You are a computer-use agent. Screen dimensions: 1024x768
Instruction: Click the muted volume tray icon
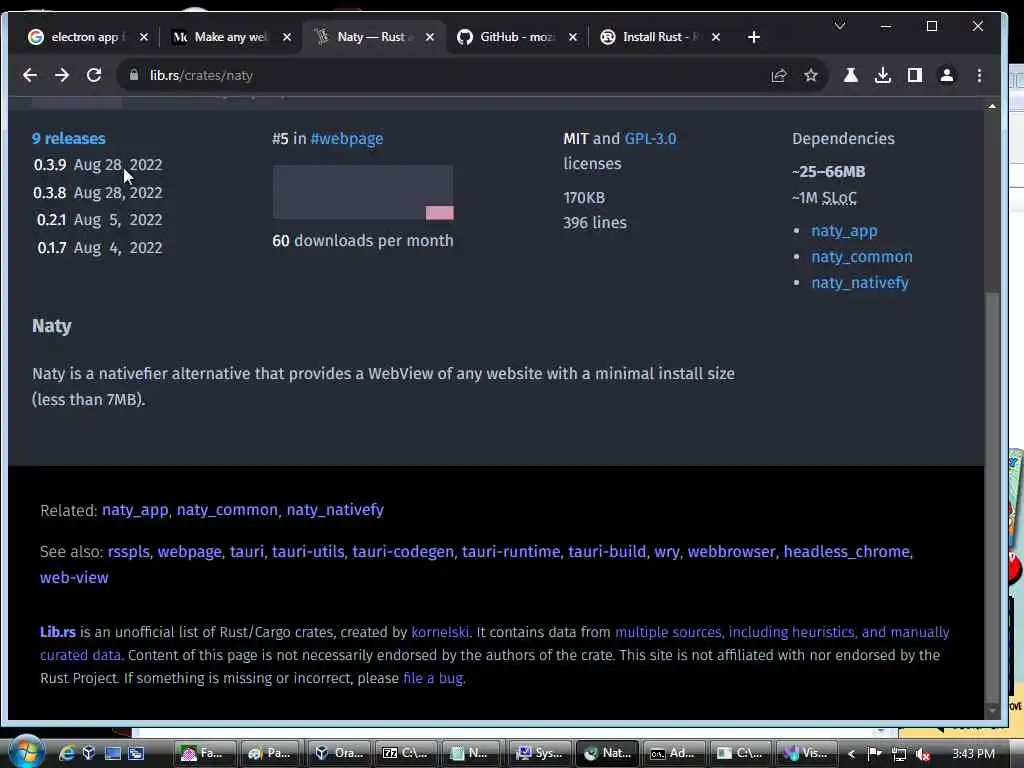pos(923,754)
